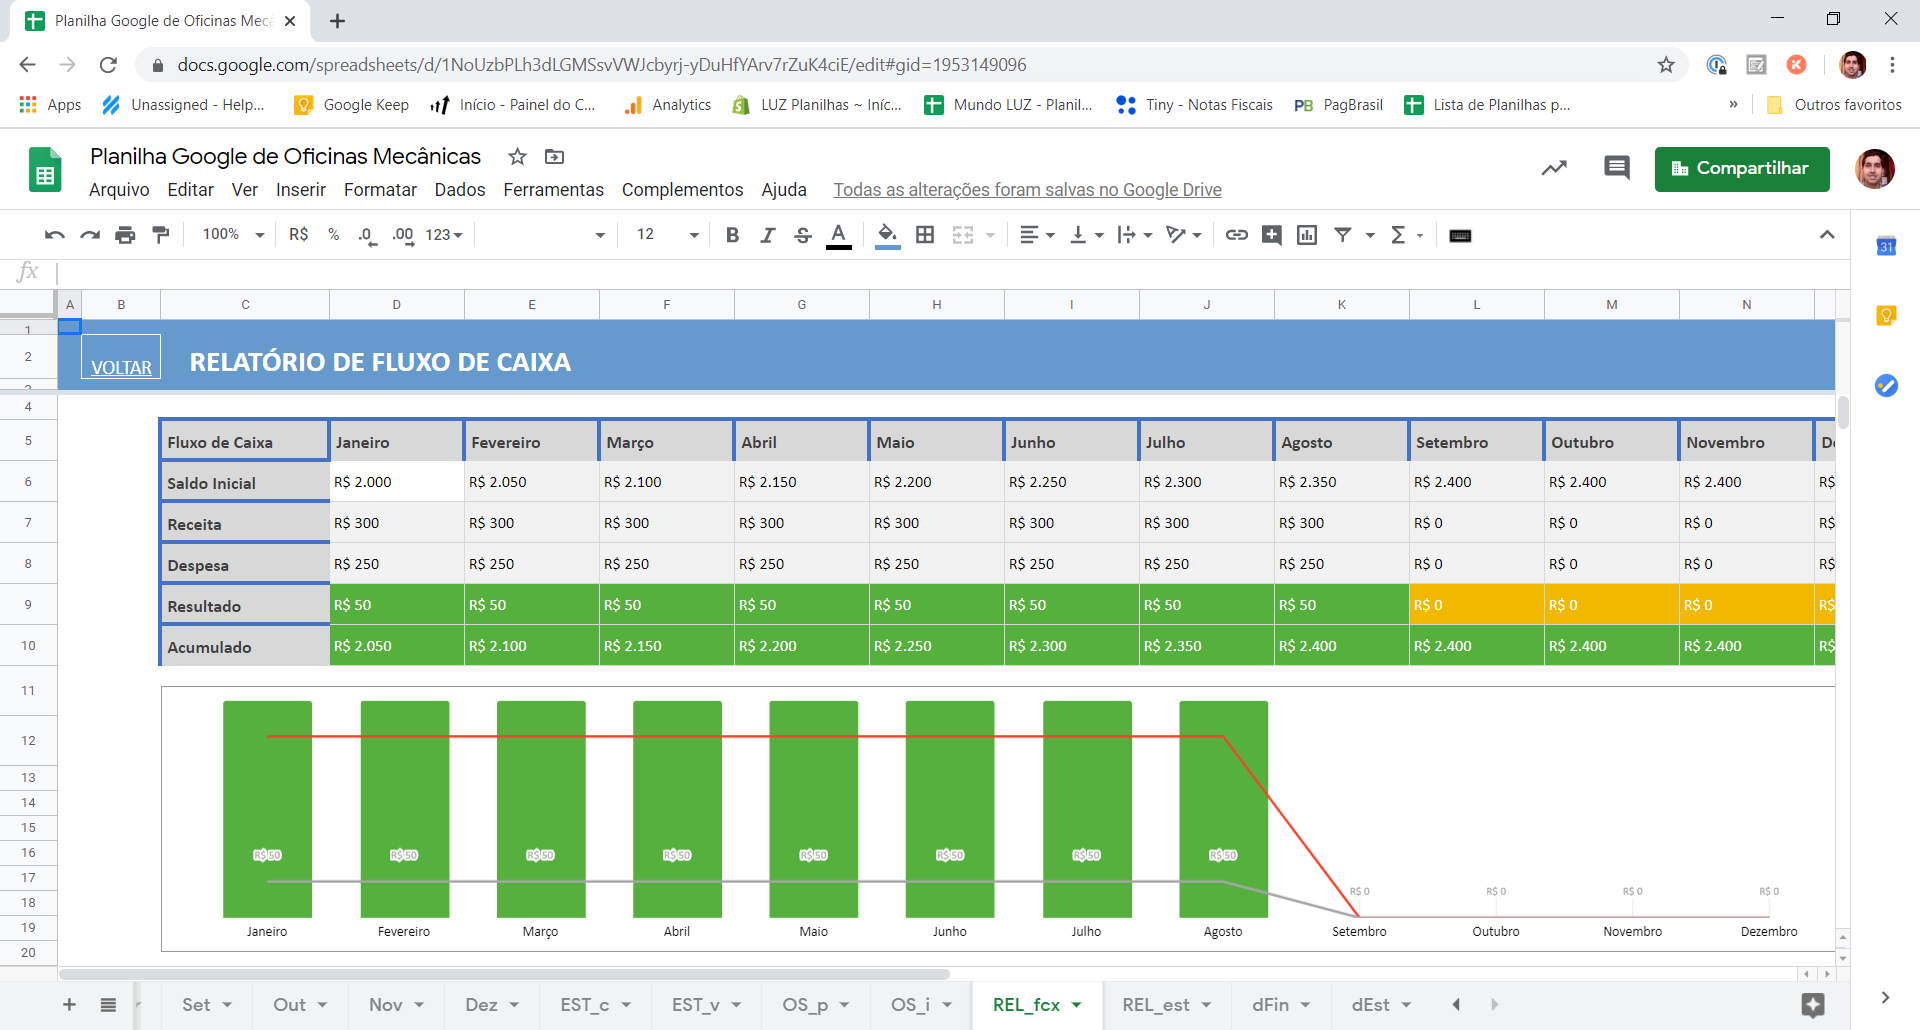Open comment history icon

1617,168
